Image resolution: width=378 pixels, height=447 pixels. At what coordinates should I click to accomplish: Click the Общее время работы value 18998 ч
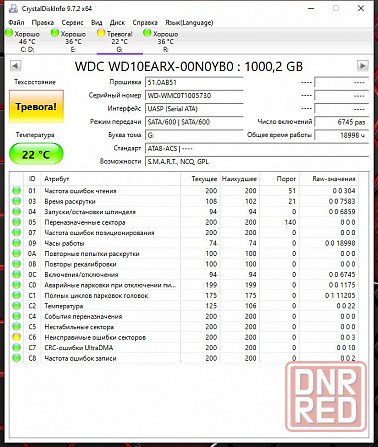pos(341,135)
